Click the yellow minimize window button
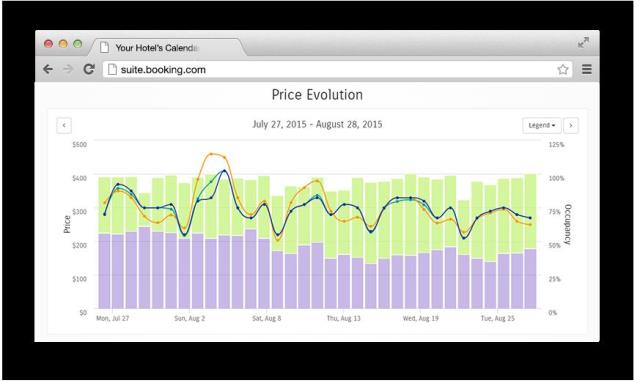The width and height of the screenshot is (640, 383). (x=63, y=44)
